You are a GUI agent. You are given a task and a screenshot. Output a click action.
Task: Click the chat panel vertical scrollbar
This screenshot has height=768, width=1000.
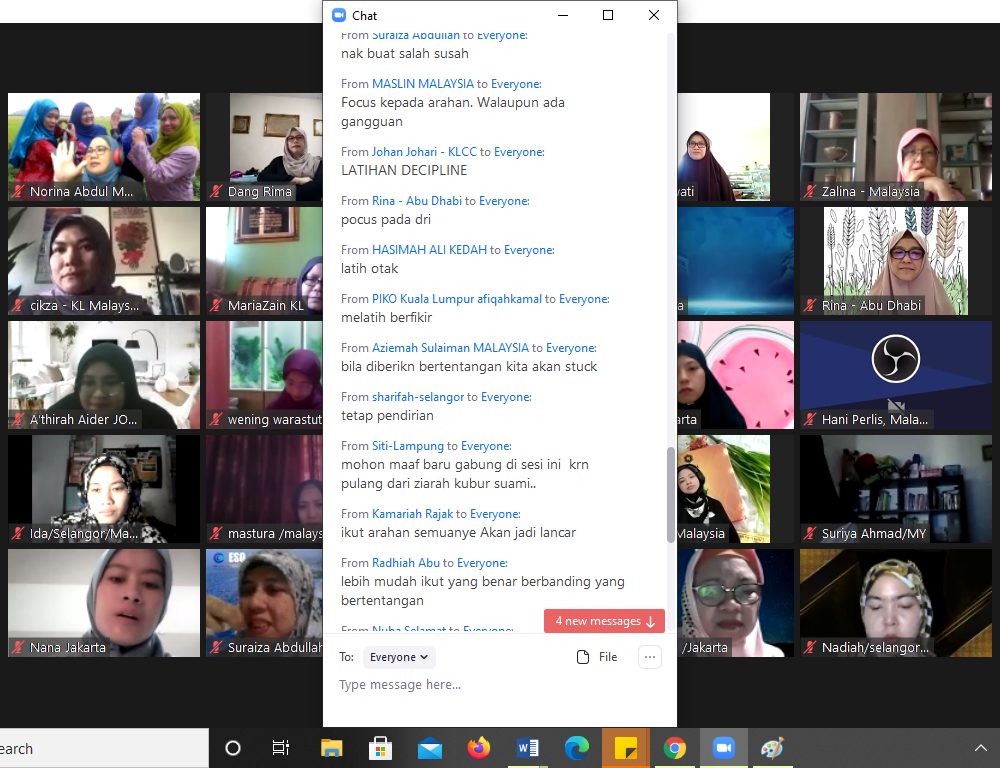point(671,494)
